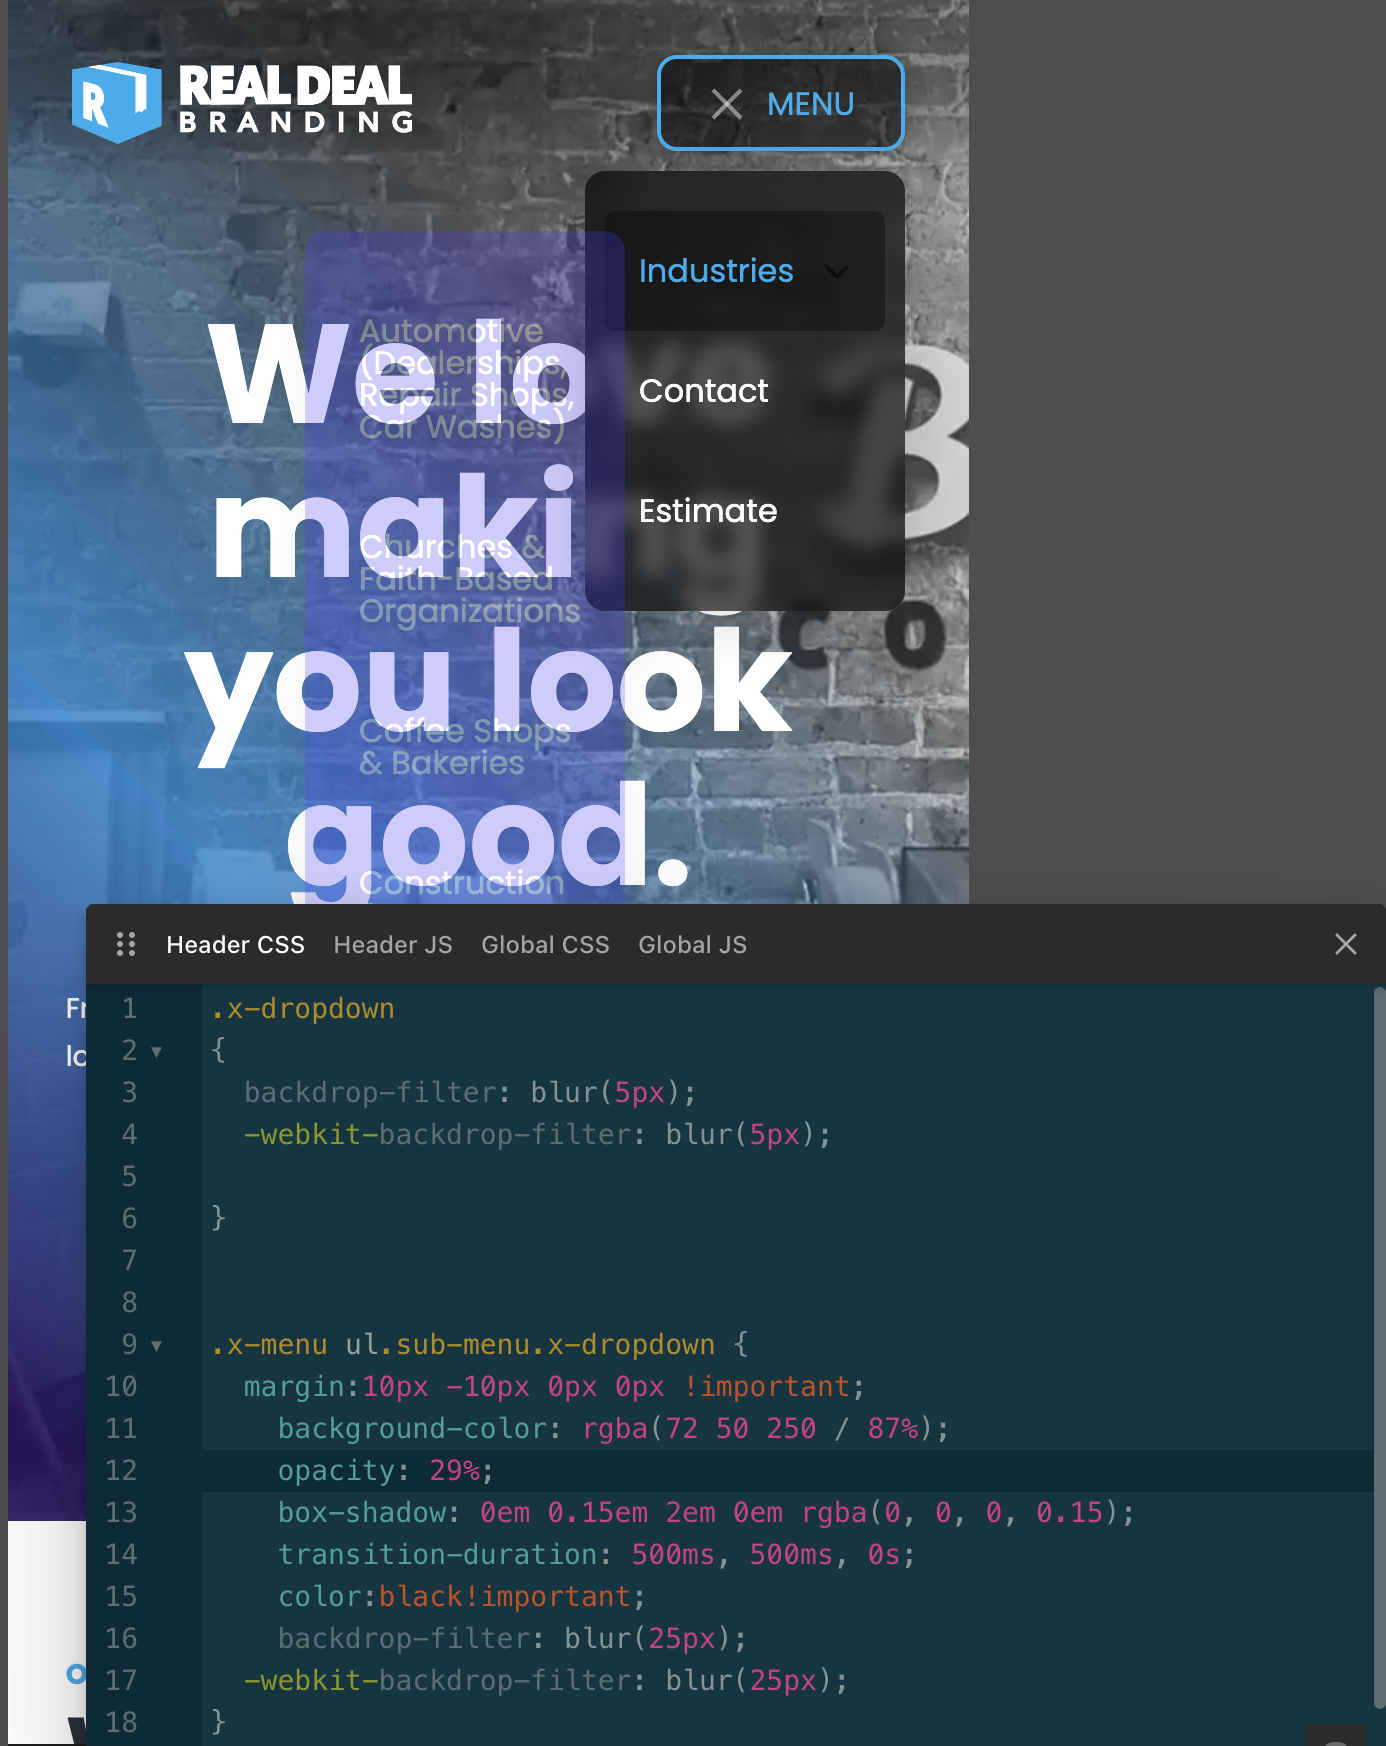Open Automotive submenu link

[460, 378]
